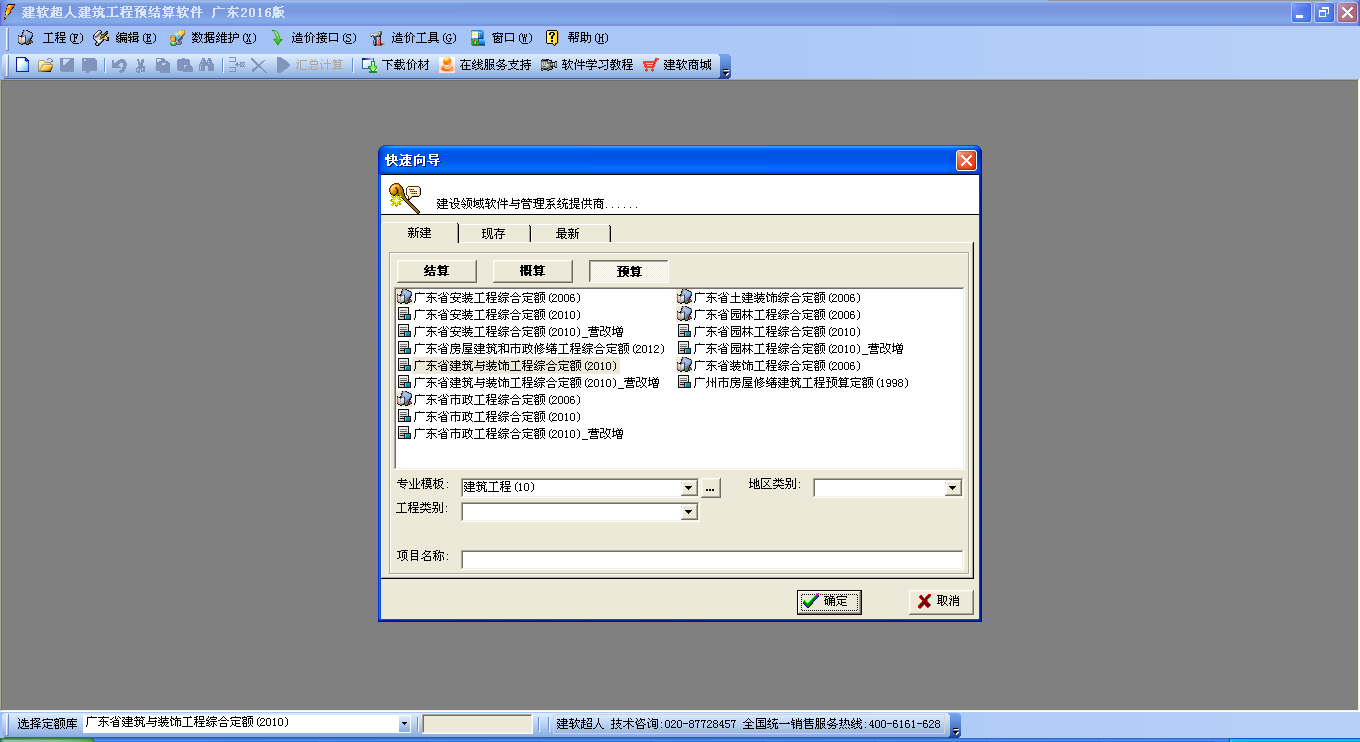Expand the 专业模板 dropdown

click(x=688, y=488)
